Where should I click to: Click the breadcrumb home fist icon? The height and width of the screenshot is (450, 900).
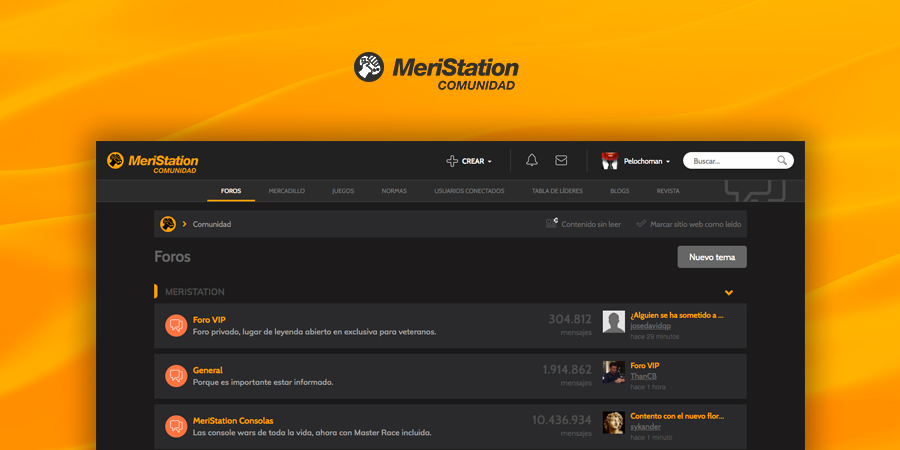click(168, 224)
